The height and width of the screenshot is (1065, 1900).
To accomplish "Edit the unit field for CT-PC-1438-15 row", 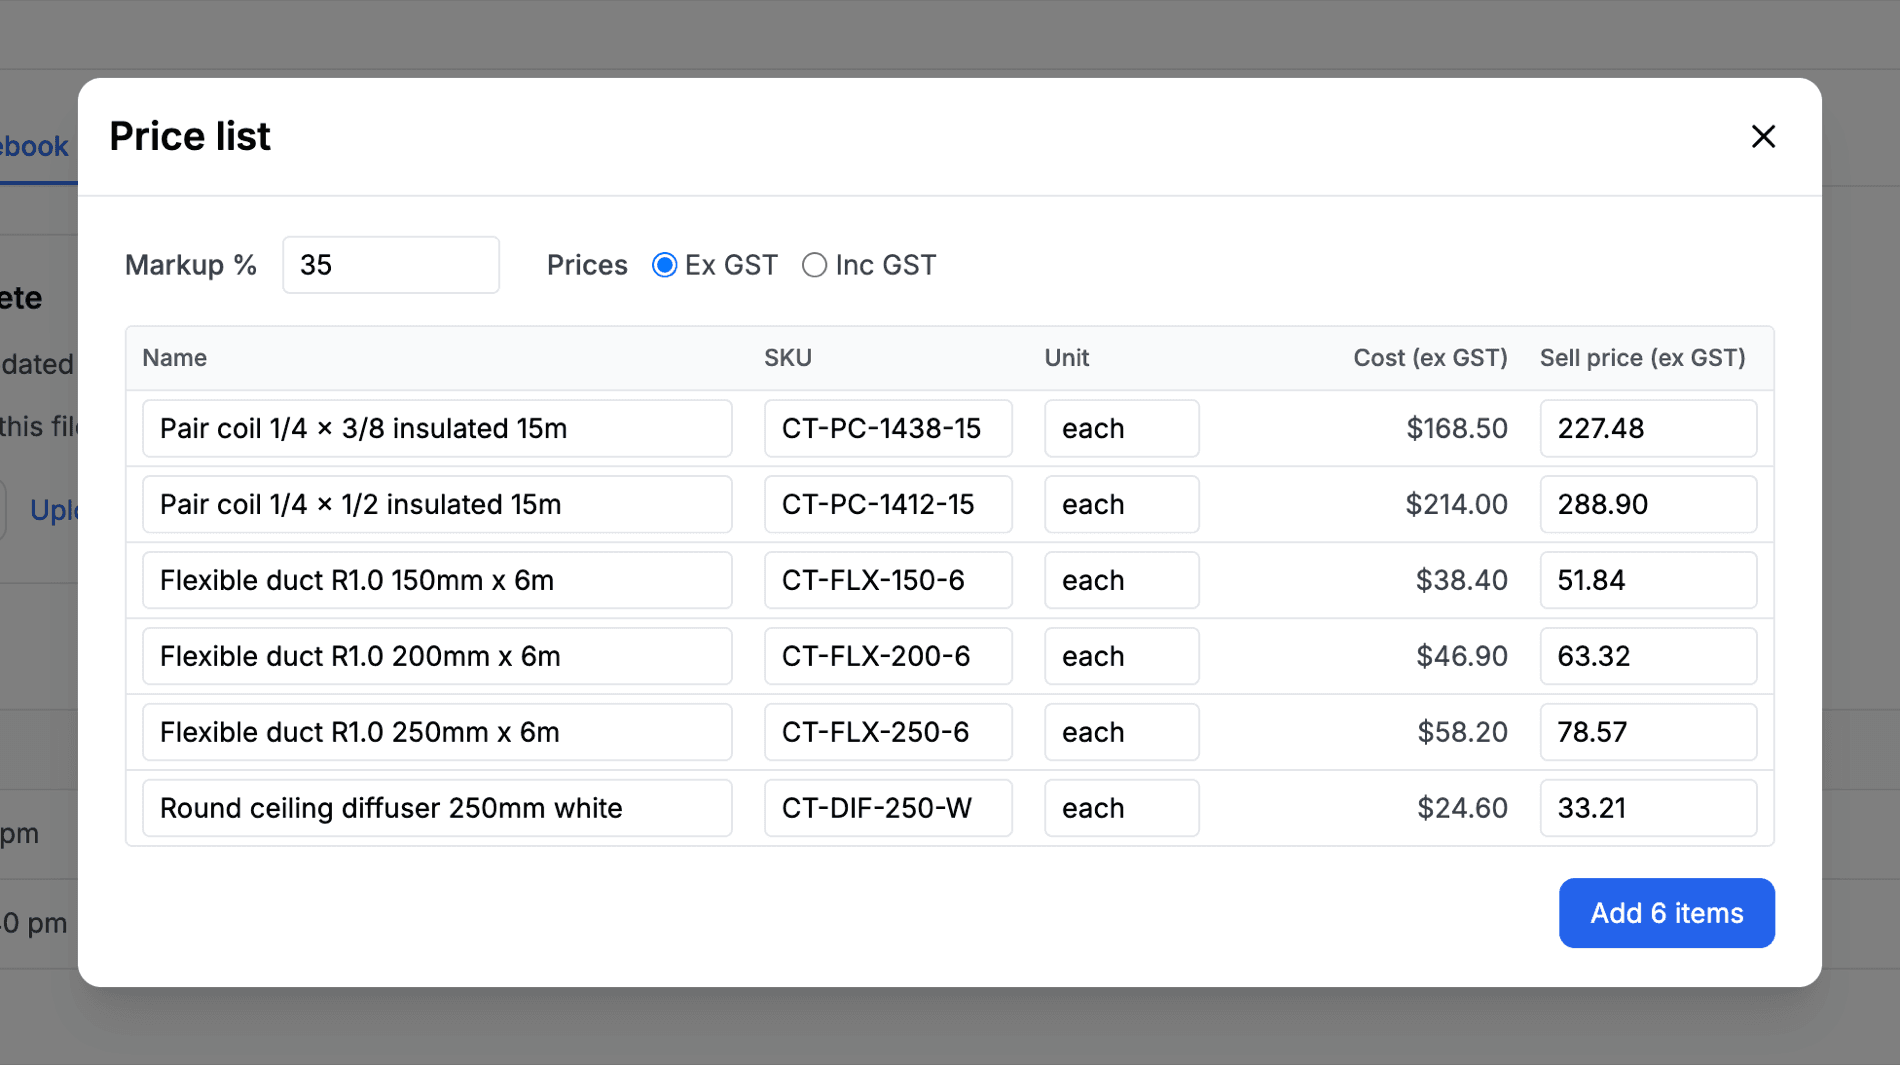I will click(x=1122, y=428).
